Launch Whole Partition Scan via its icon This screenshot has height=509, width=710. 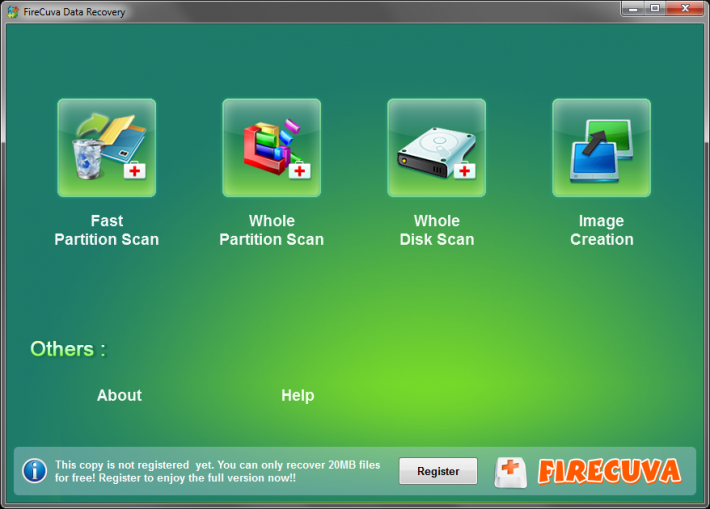[x=272, y=148]
